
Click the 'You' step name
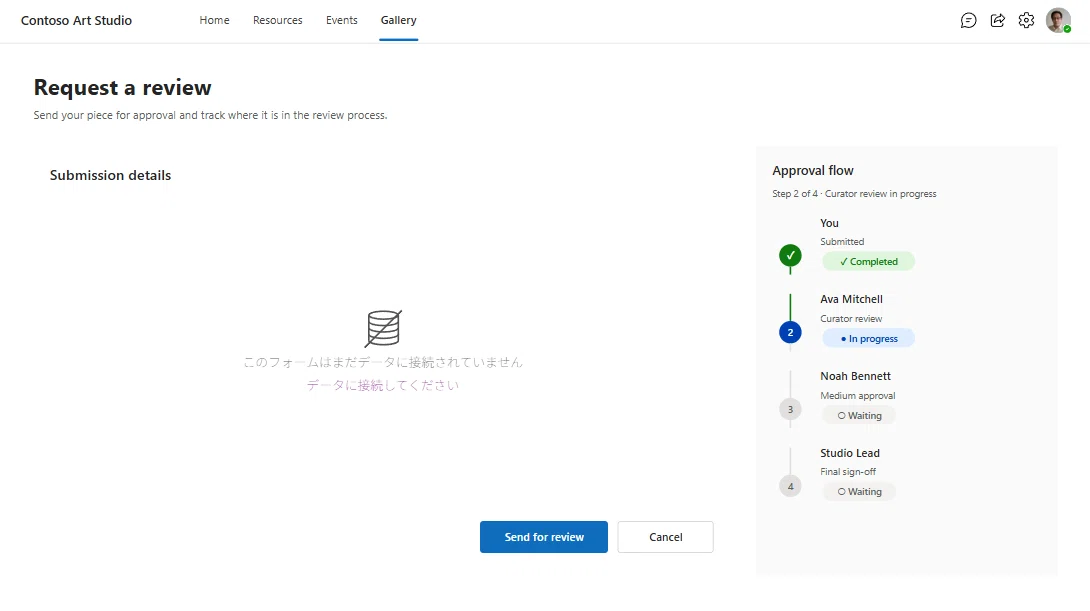pyautogui.click(x=829, y=223)
